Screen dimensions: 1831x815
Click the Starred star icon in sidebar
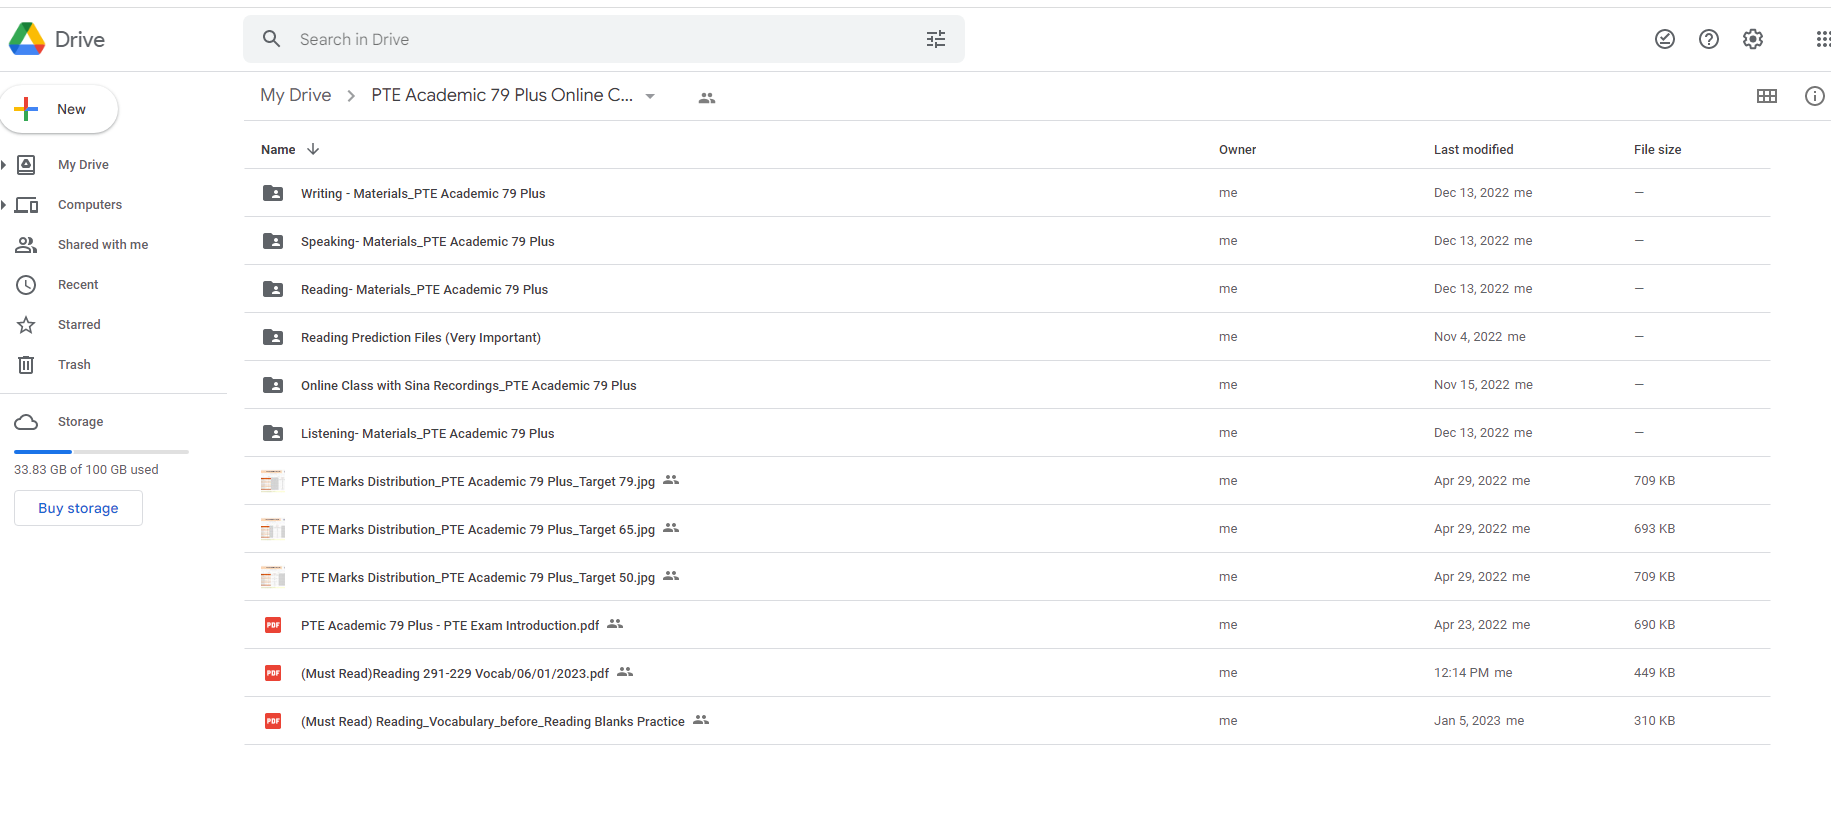[x=27, y=325]
